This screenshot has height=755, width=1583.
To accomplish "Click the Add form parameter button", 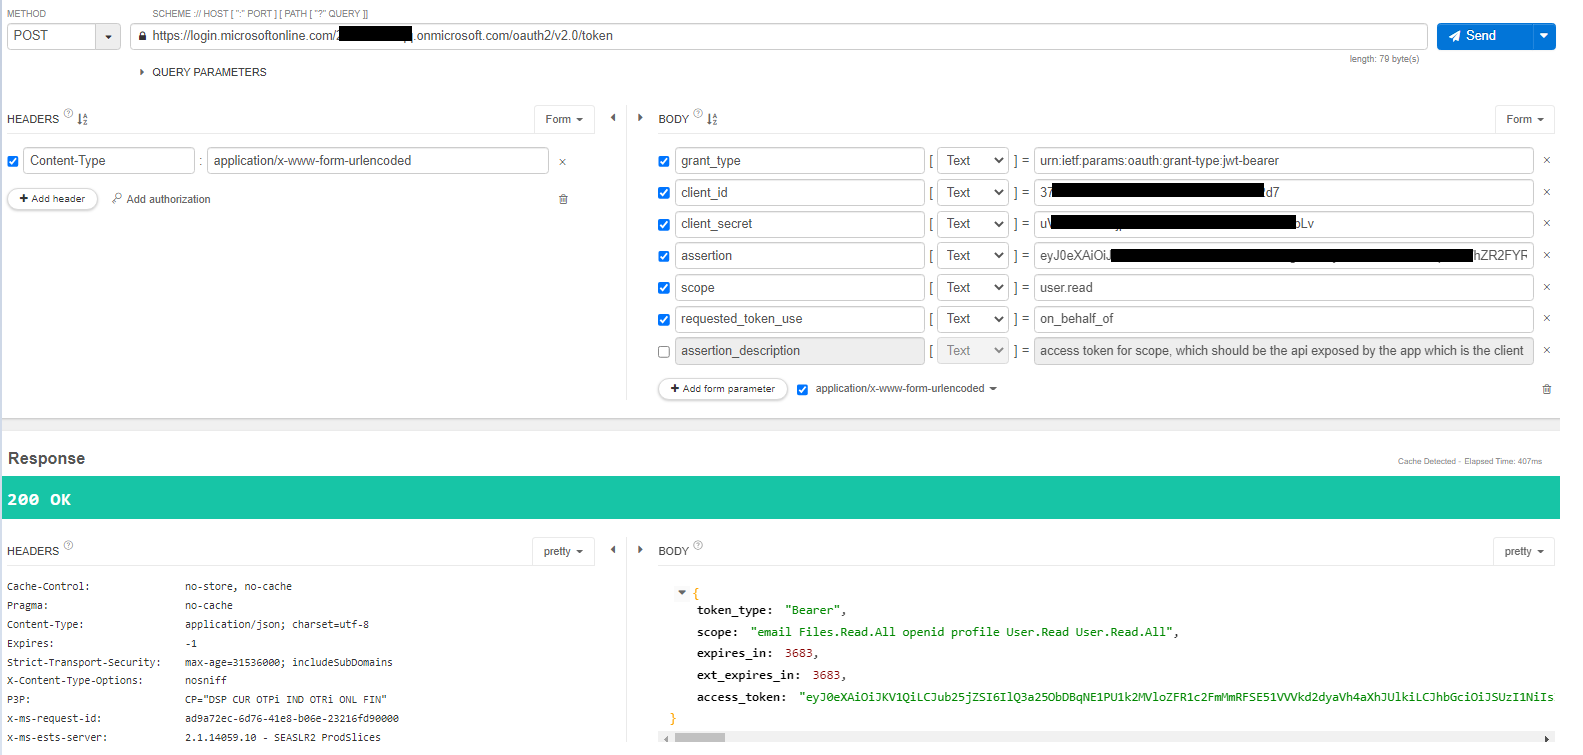I will [x=723, y=389].
